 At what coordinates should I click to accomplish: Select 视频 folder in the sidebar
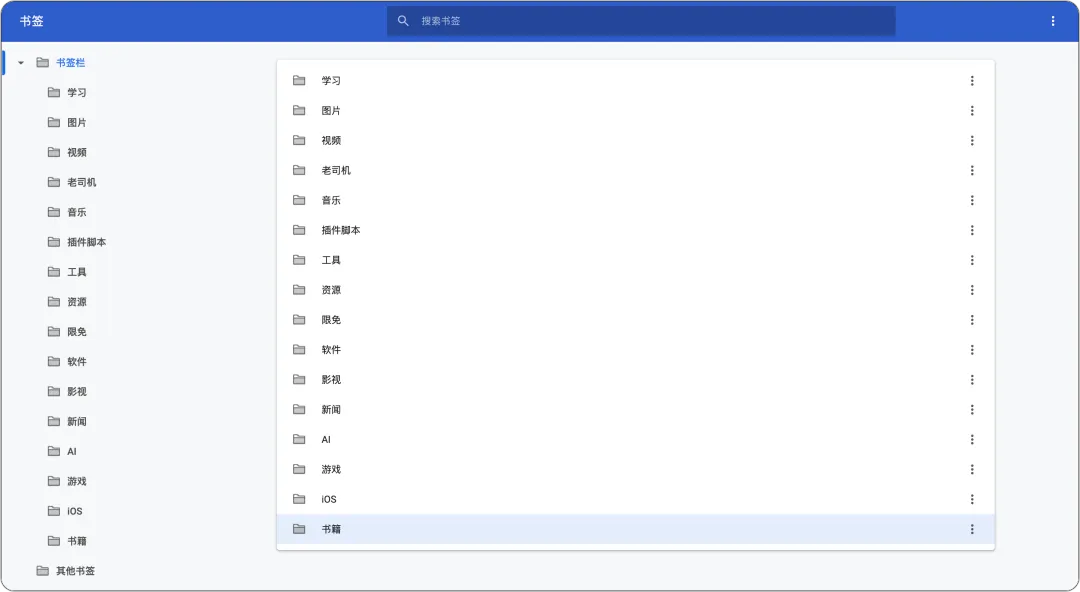76,152
